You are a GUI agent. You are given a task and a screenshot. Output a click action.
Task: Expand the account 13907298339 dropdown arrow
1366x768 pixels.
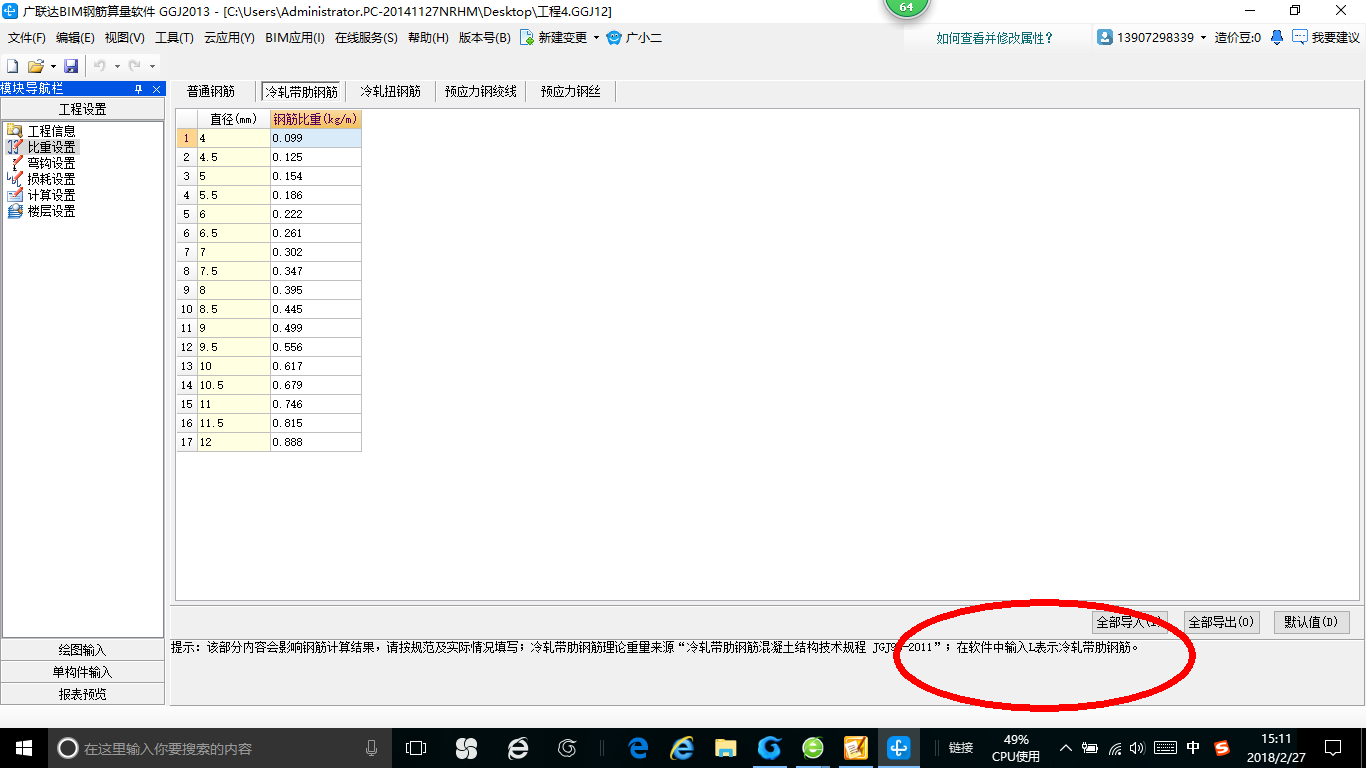[x=1203, y=38]
